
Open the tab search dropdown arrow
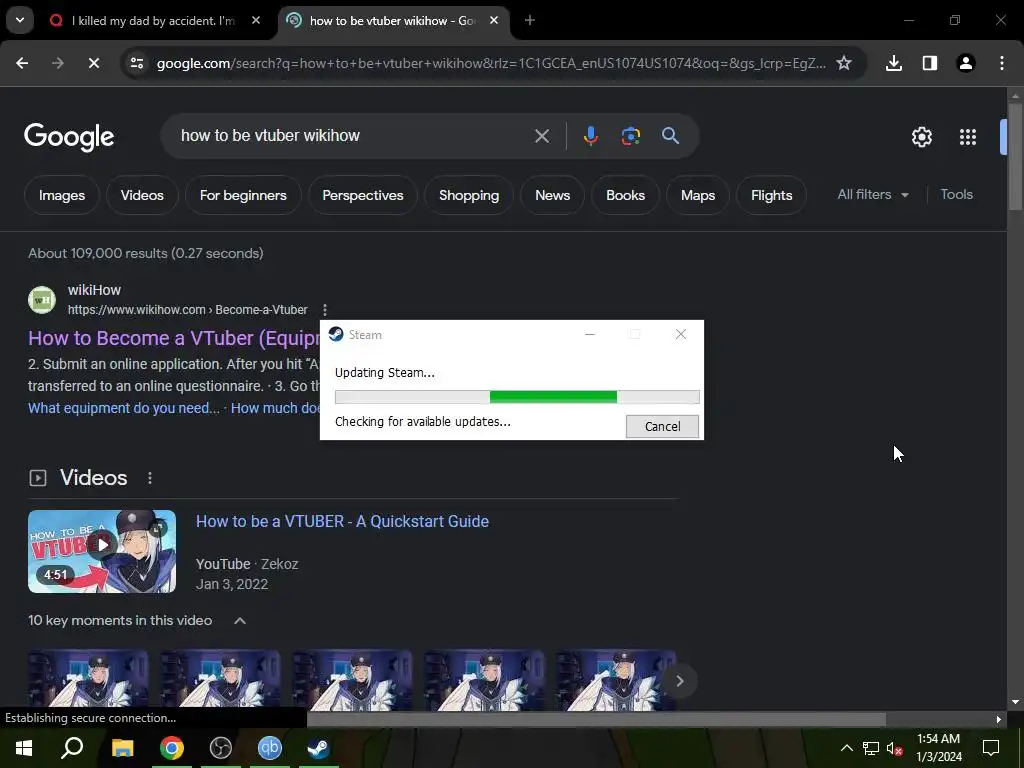(20, 20)
